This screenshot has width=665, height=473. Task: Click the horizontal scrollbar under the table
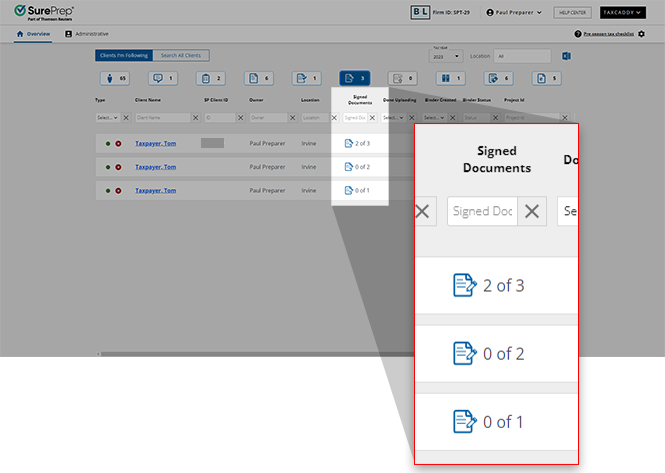pos(257,354)
